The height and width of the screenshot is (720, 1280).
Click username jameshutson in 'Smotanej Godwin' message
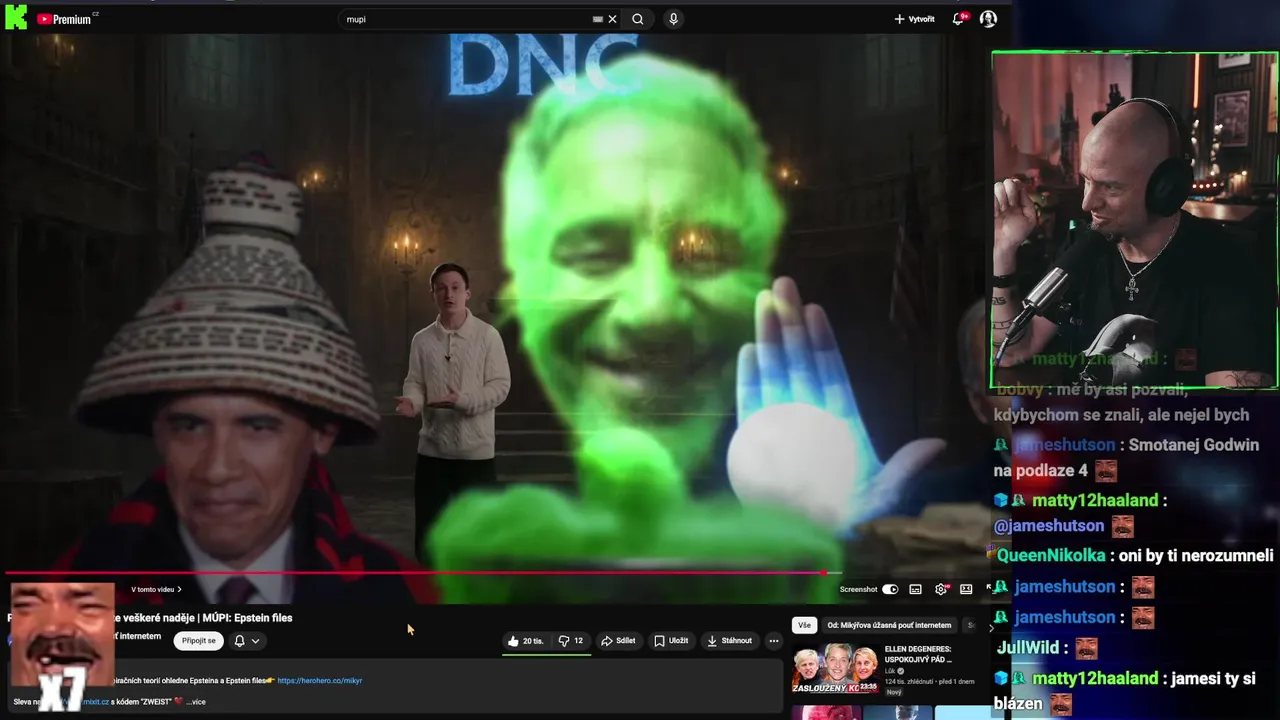click(1064, 445)
